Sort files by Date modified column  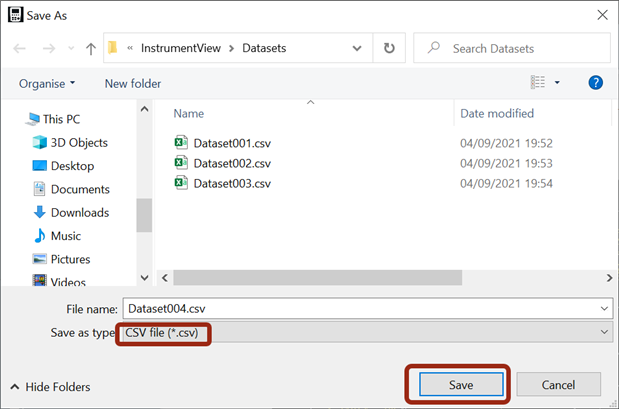click(497, 114)
